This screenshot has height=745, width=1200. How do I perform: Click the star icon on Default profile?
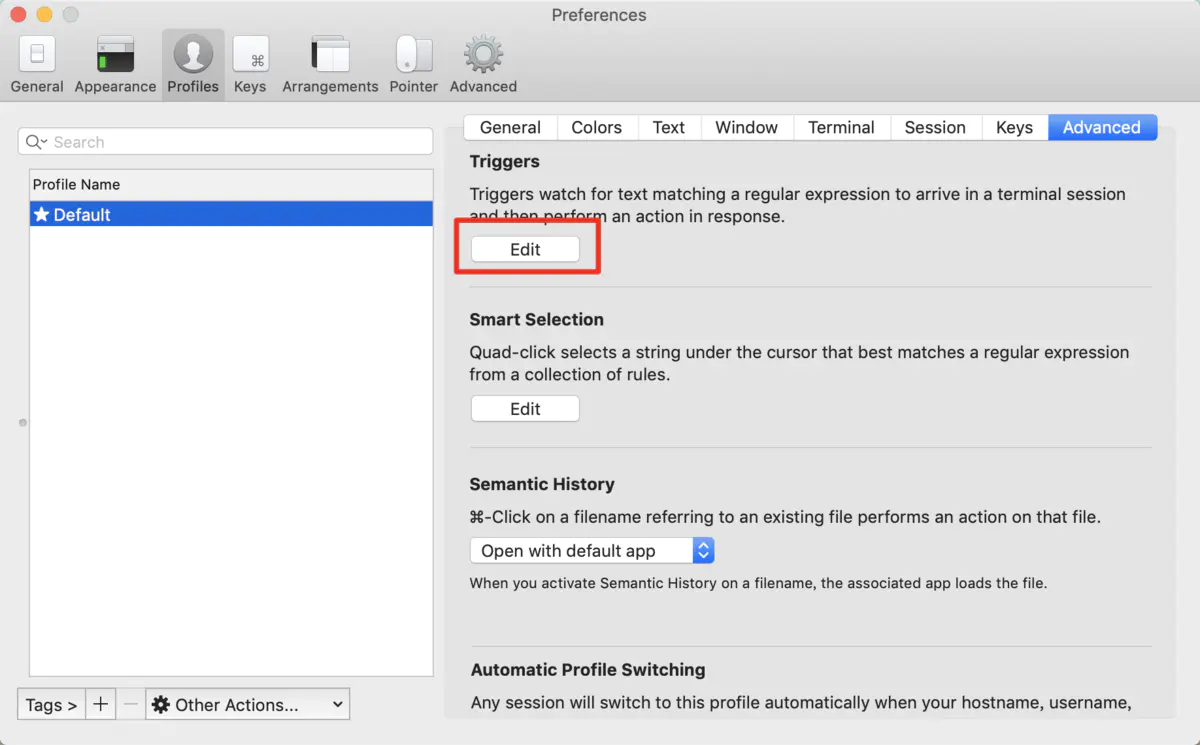(x=41, y=214)
